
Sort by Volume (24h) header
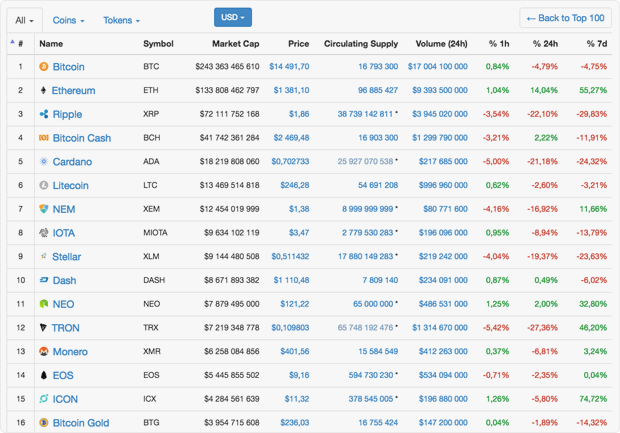click(441, 44)
